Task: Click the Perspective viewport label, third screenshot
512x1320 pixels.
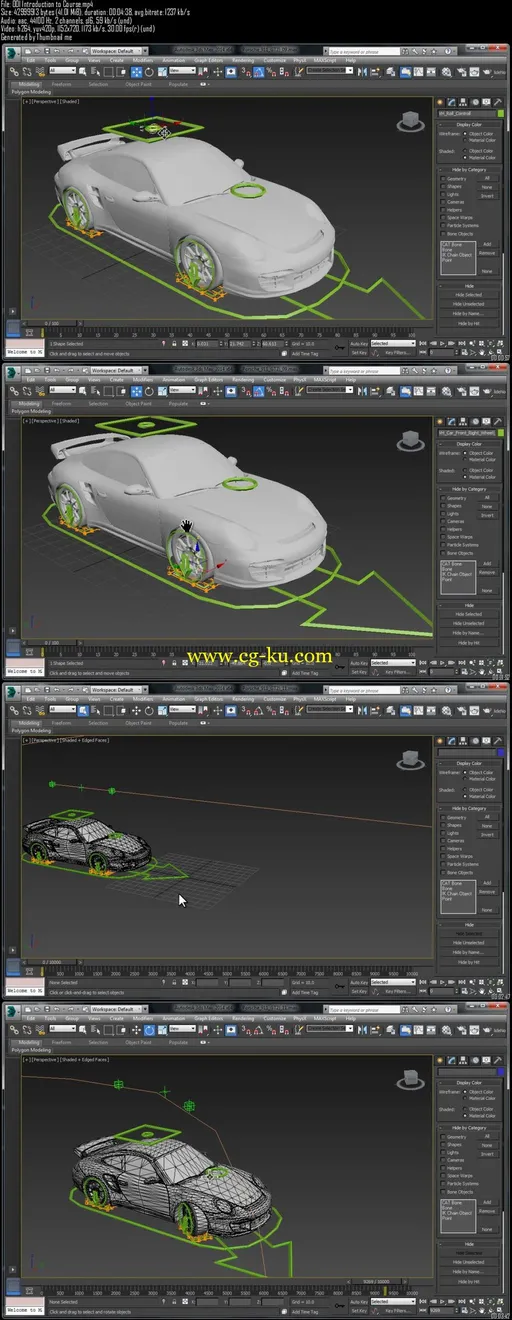Action: coord(42,741)
